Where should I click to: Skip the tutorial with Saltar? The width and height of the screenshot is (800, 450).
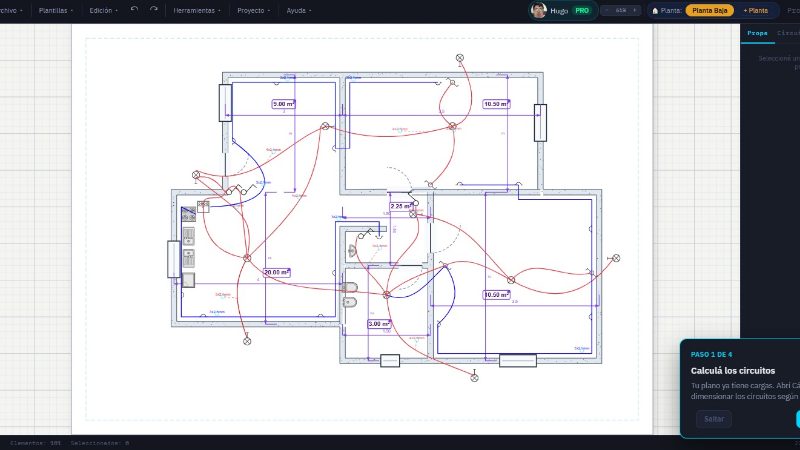pos(714,419)
